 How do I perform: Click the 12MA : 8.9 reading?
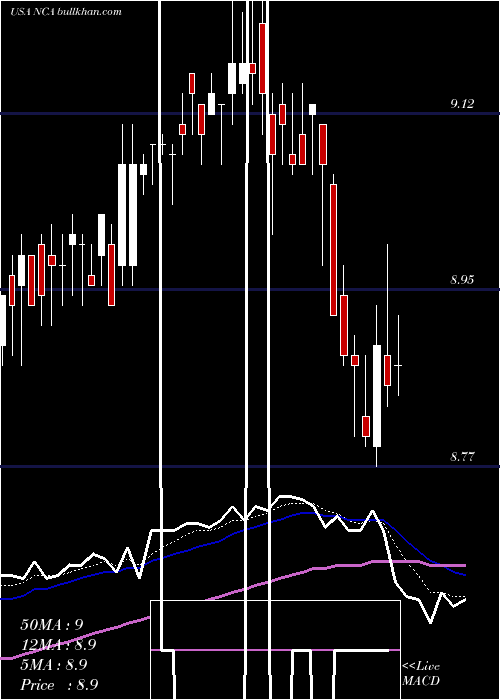[x=58, y=645]
